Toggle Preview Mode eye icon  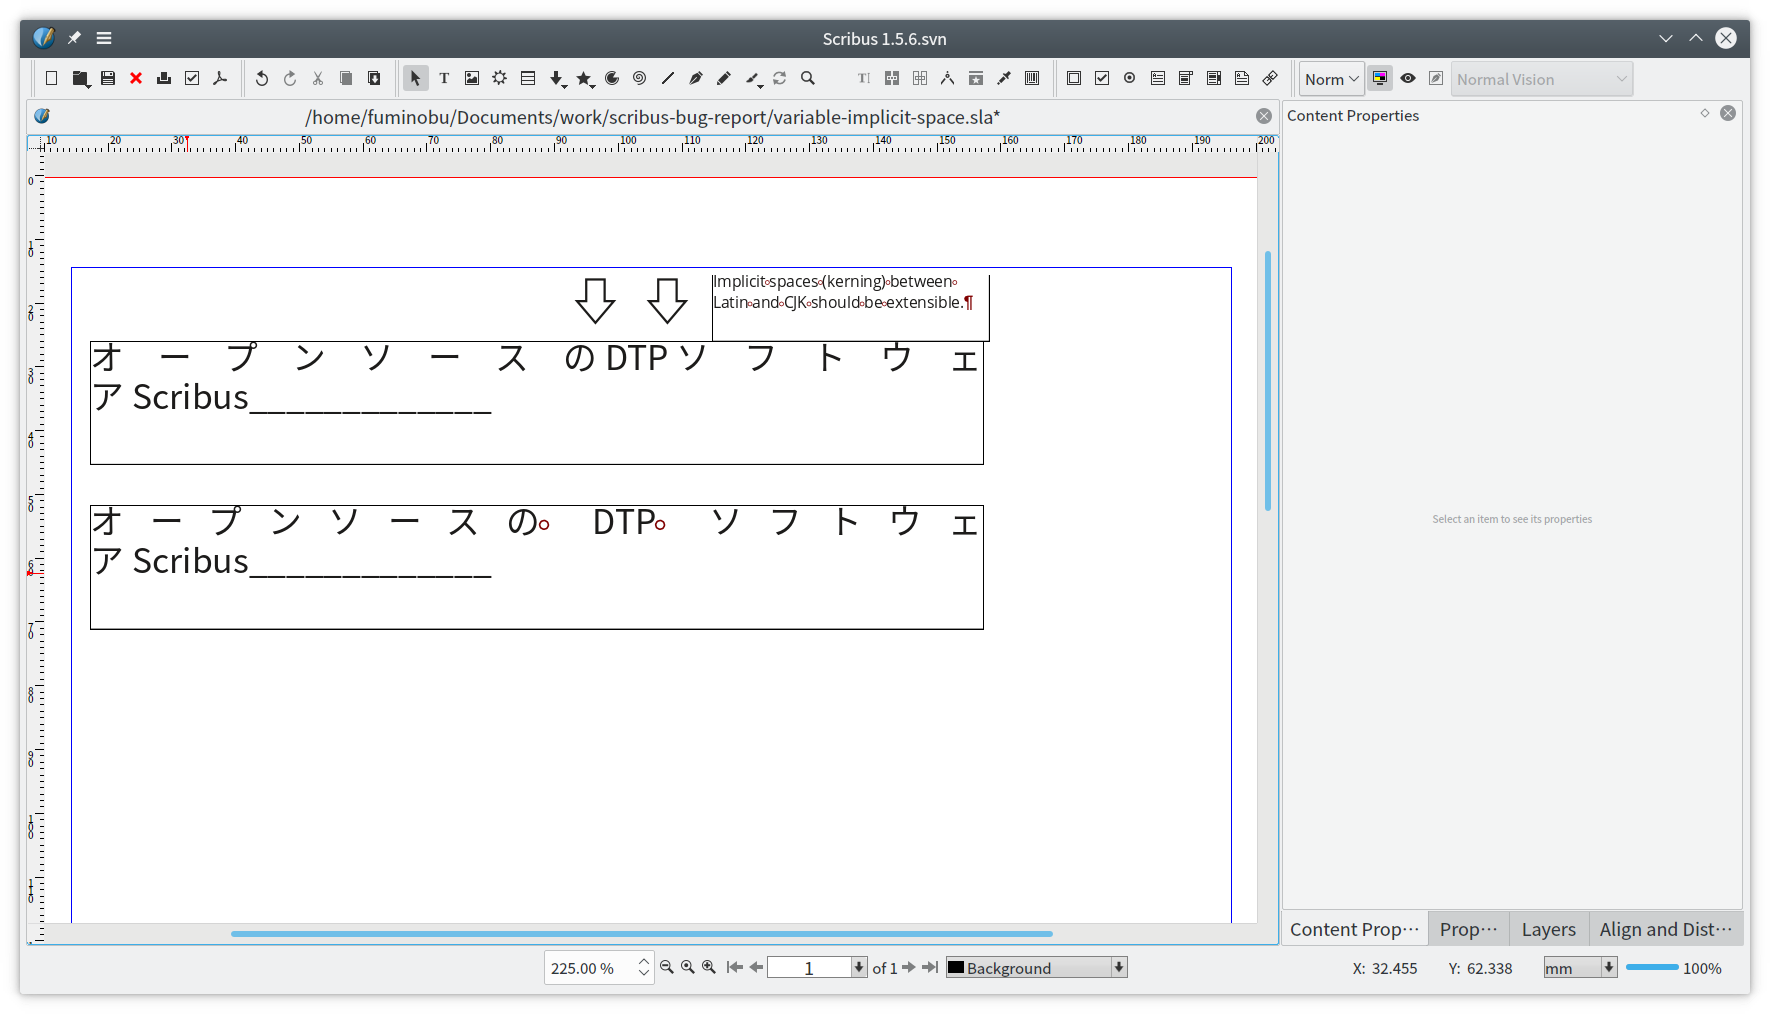click(1408, 78)
